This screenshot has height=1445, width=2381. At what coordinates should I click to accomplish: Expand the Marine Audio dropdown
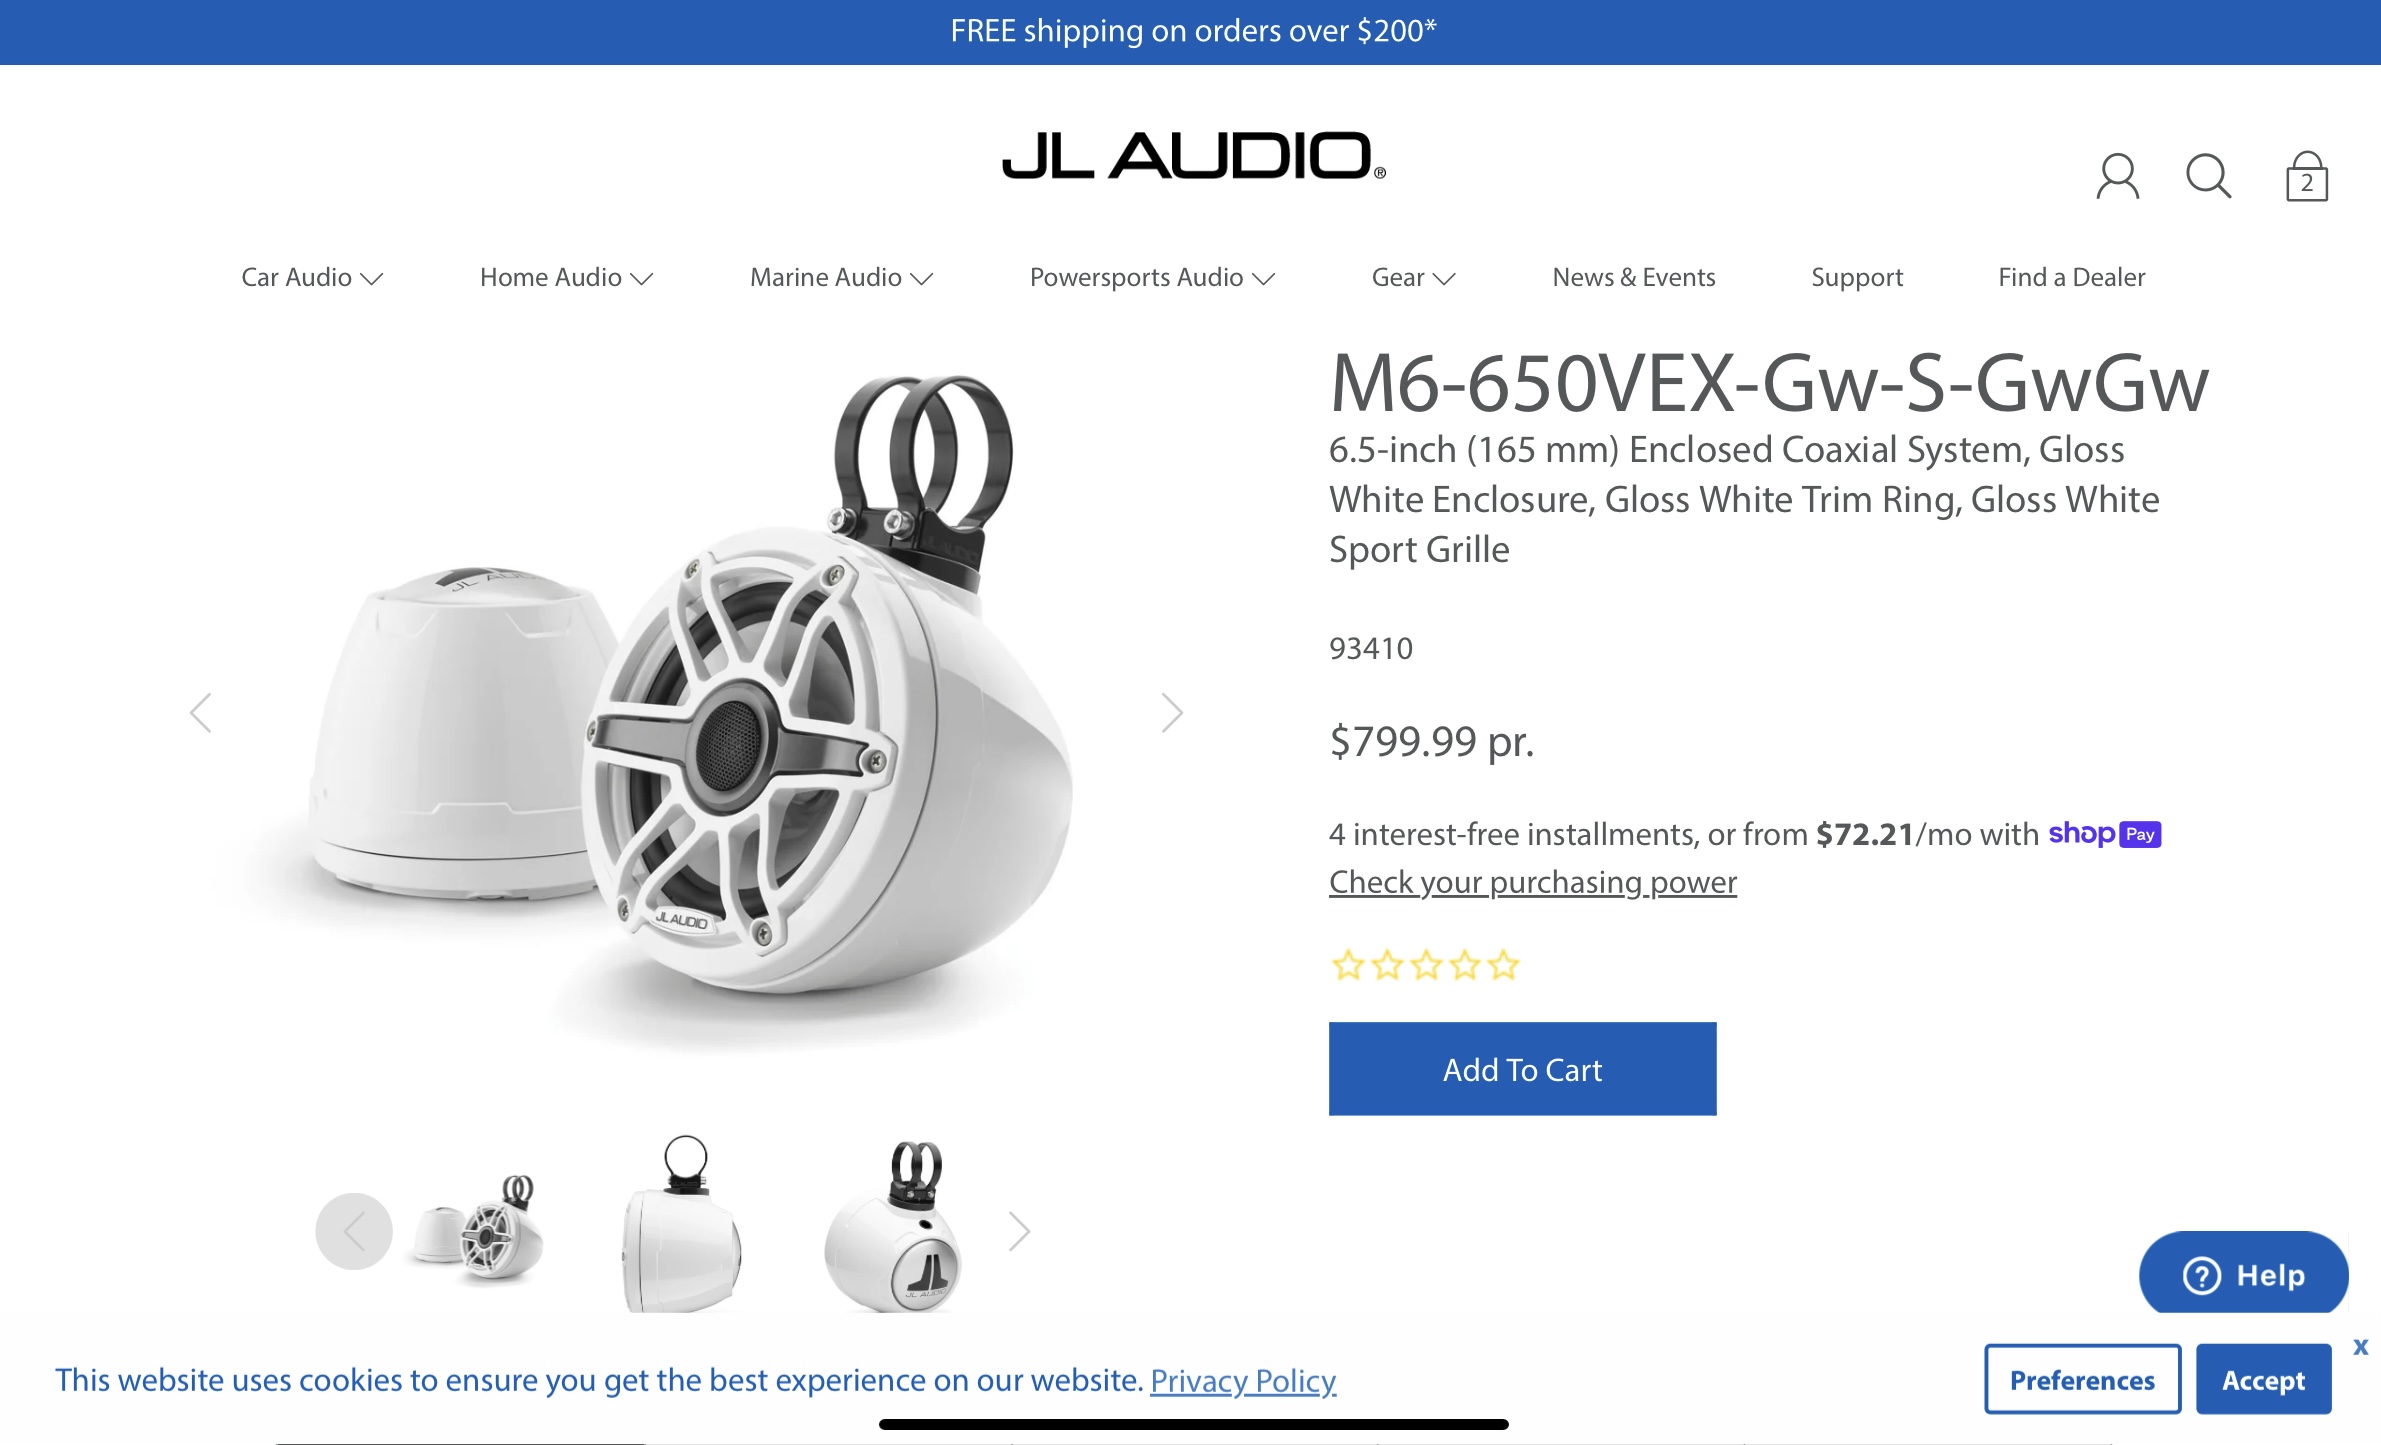pos(841,277)
